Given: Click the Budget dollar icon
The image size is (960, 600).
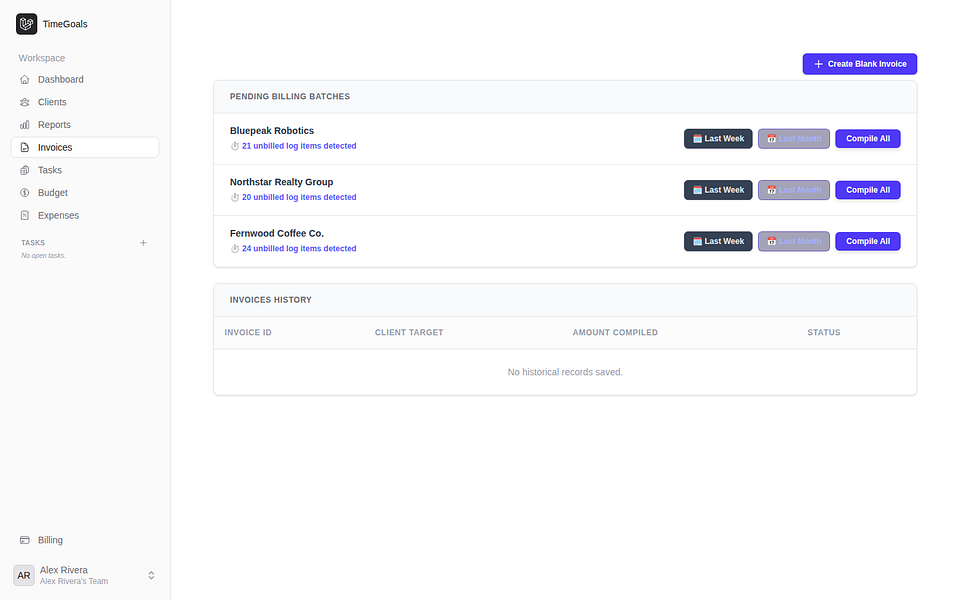Looking at the screenshot, I should click(24, 193).
